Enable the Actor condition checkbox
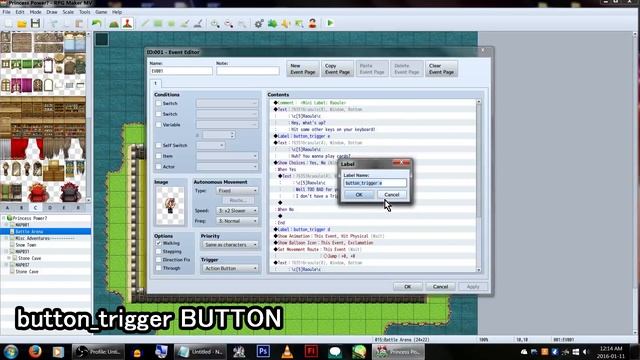This screenshot has width=640, height=360. pyautogui.click(x=158, y=167)
